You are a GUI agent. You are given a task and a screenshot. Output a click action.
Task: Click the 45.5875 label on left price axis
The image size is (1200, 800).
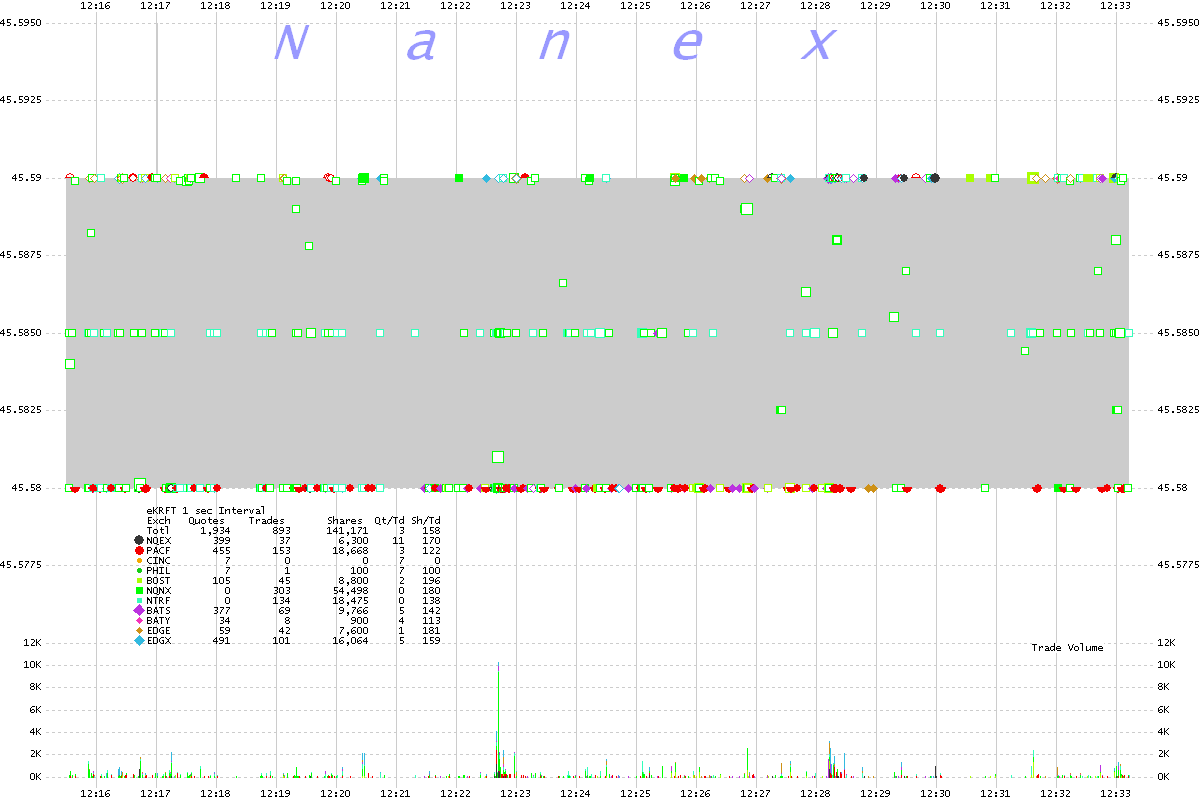[x=21, y=255]
